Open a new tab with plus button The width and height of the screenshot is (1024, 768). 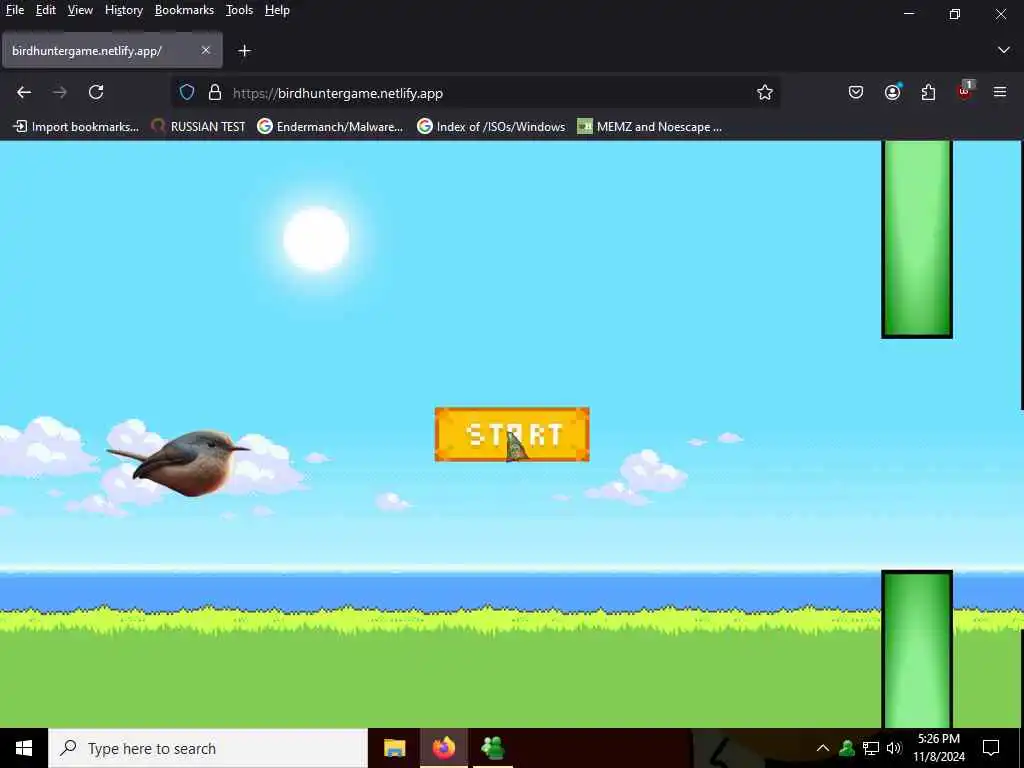[x=244, y=50]
